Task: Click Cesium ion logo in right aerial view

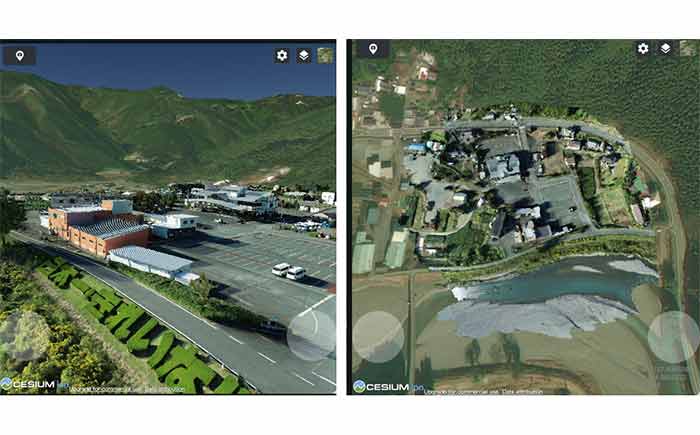Action: point(388,386)
